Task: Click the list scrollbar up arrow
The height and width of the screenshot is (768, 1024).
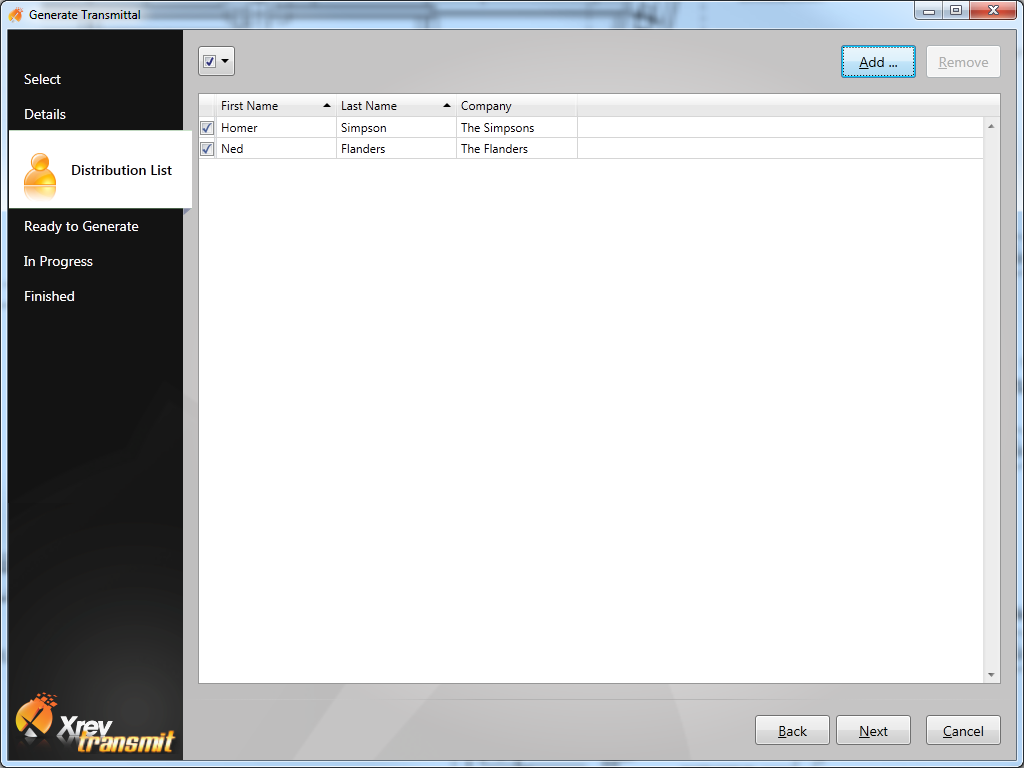Action: pos(991,126)
